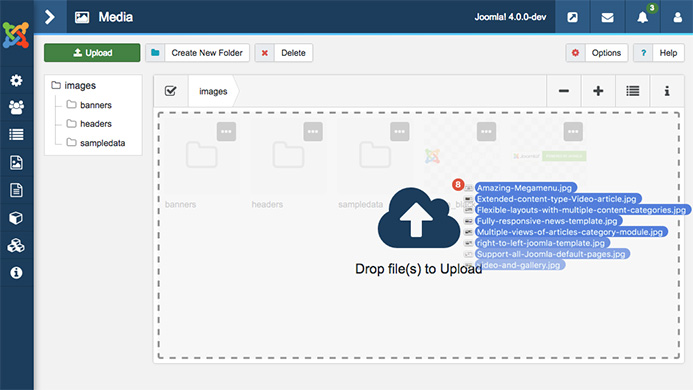Open the Menus list icon in sidebar
Viewport: 693px width, 390px height.
16,134
